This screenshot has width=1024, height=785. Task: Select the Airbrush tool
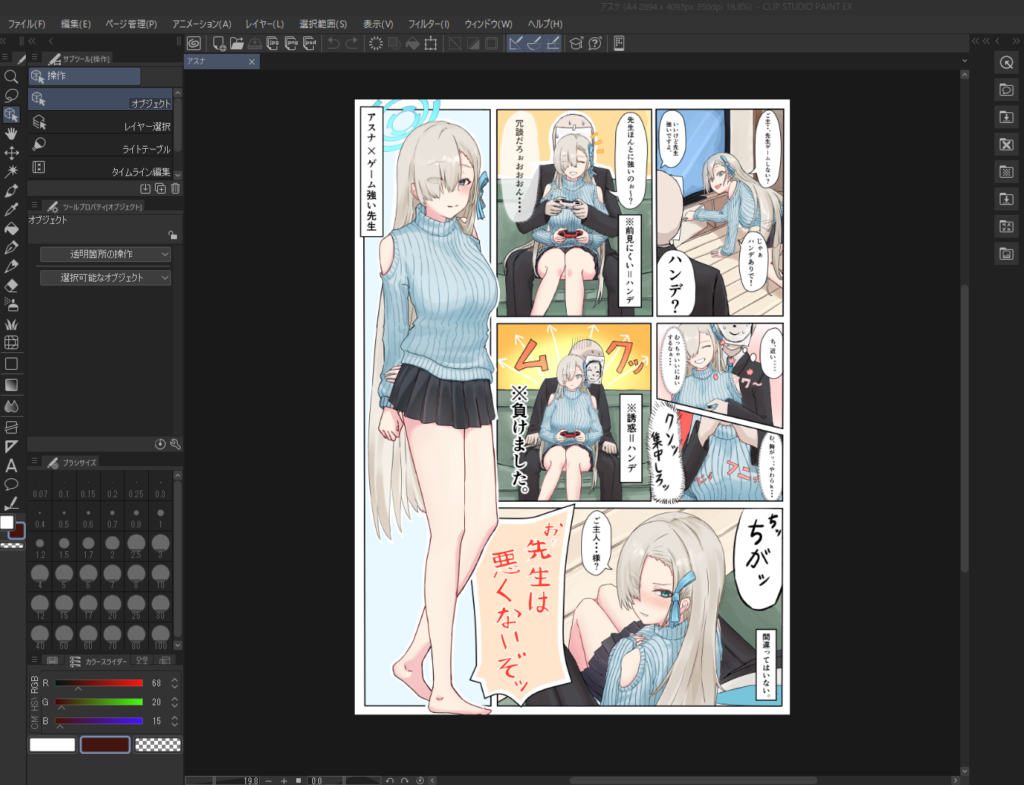(11, 304)
